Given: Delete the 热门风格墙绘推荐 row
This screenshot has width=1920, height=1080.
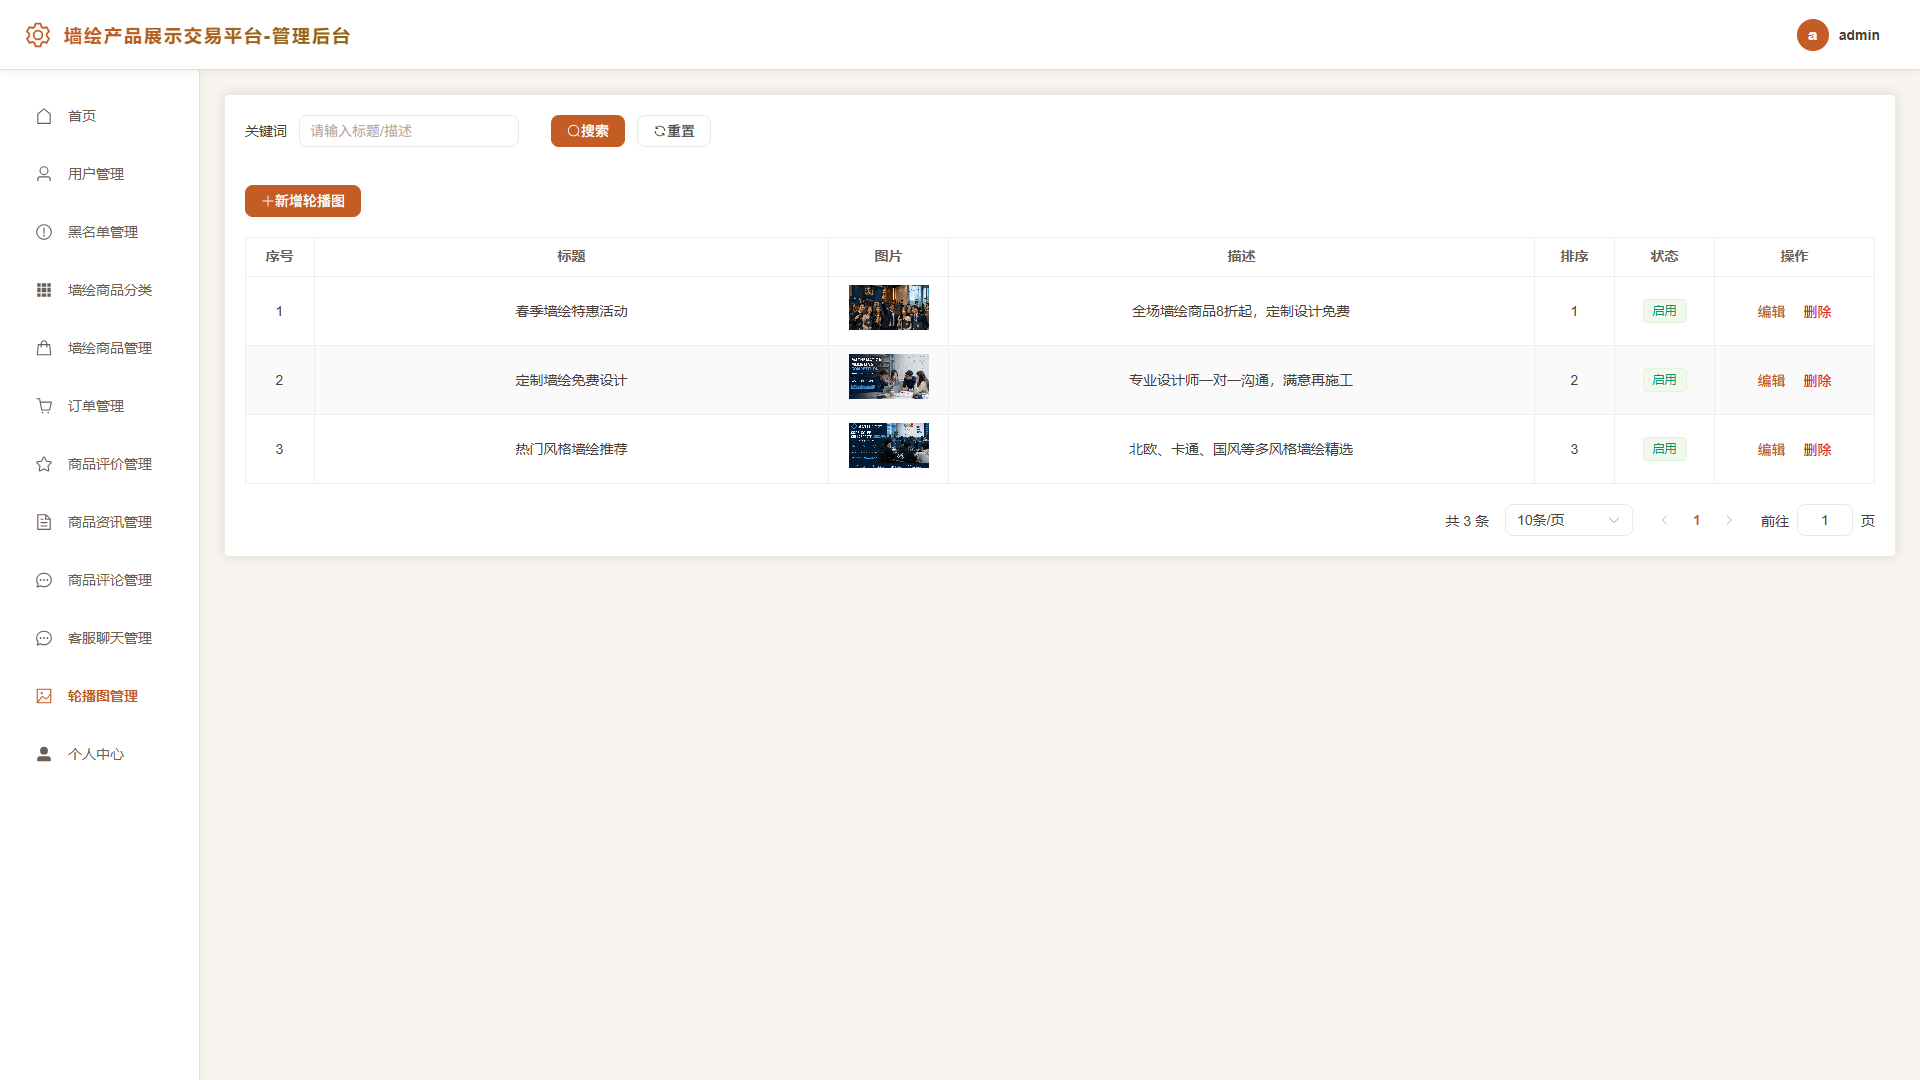Looking at the screenshot, I should pyautogui.click(x=1817, y=450).
